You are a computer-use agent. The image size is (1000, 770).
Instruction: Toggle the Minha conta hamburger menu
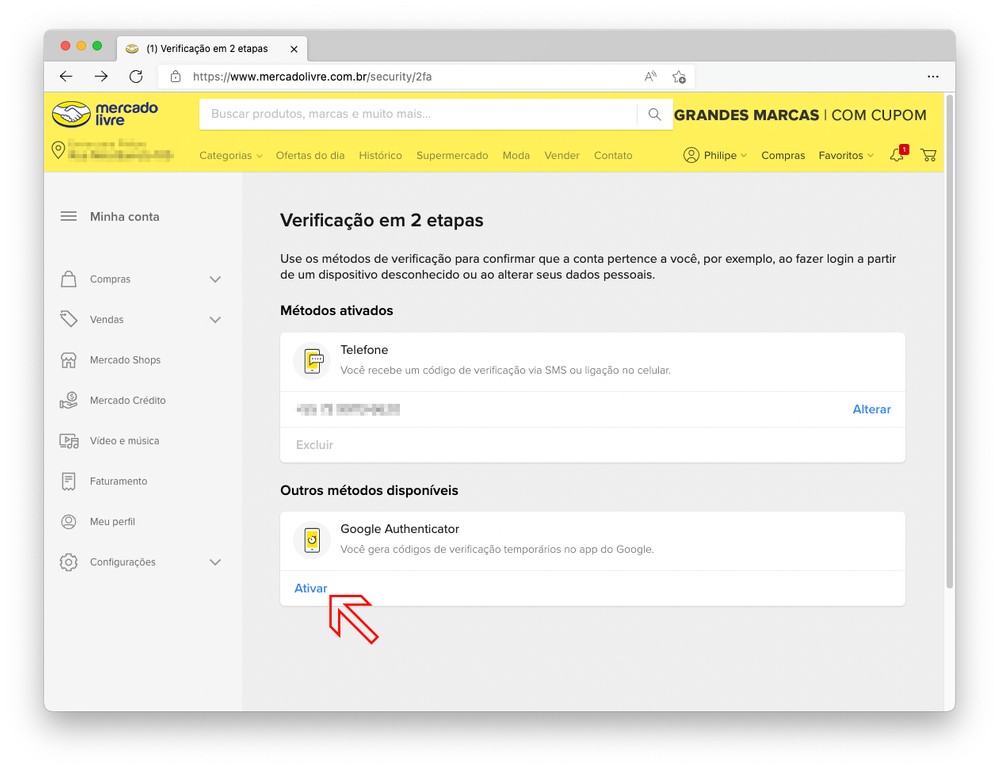coord(69,216)
